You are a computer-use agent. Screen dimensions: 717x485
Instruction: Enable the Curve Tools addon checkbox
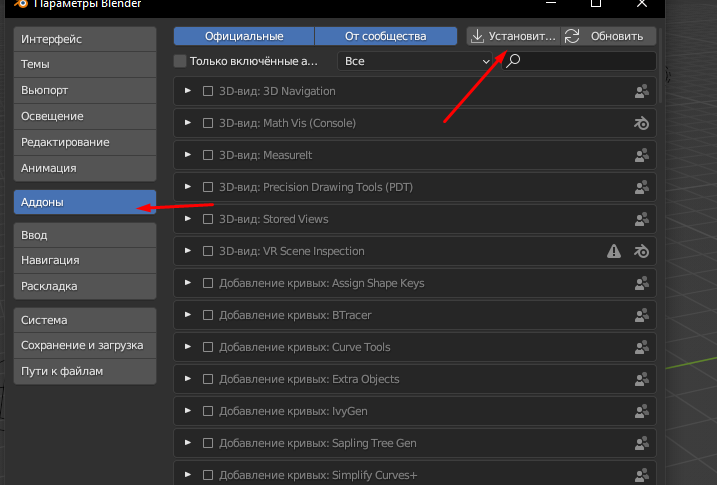[208, 347]
